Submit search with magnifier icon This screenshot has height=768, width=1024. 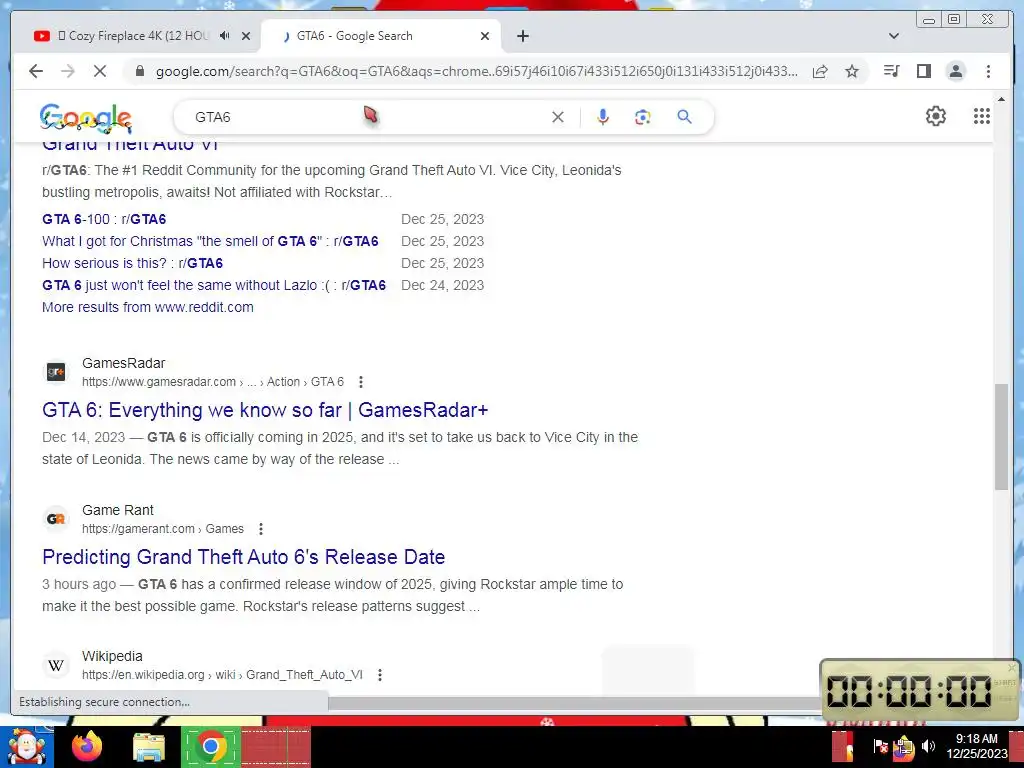click(684, 117)
